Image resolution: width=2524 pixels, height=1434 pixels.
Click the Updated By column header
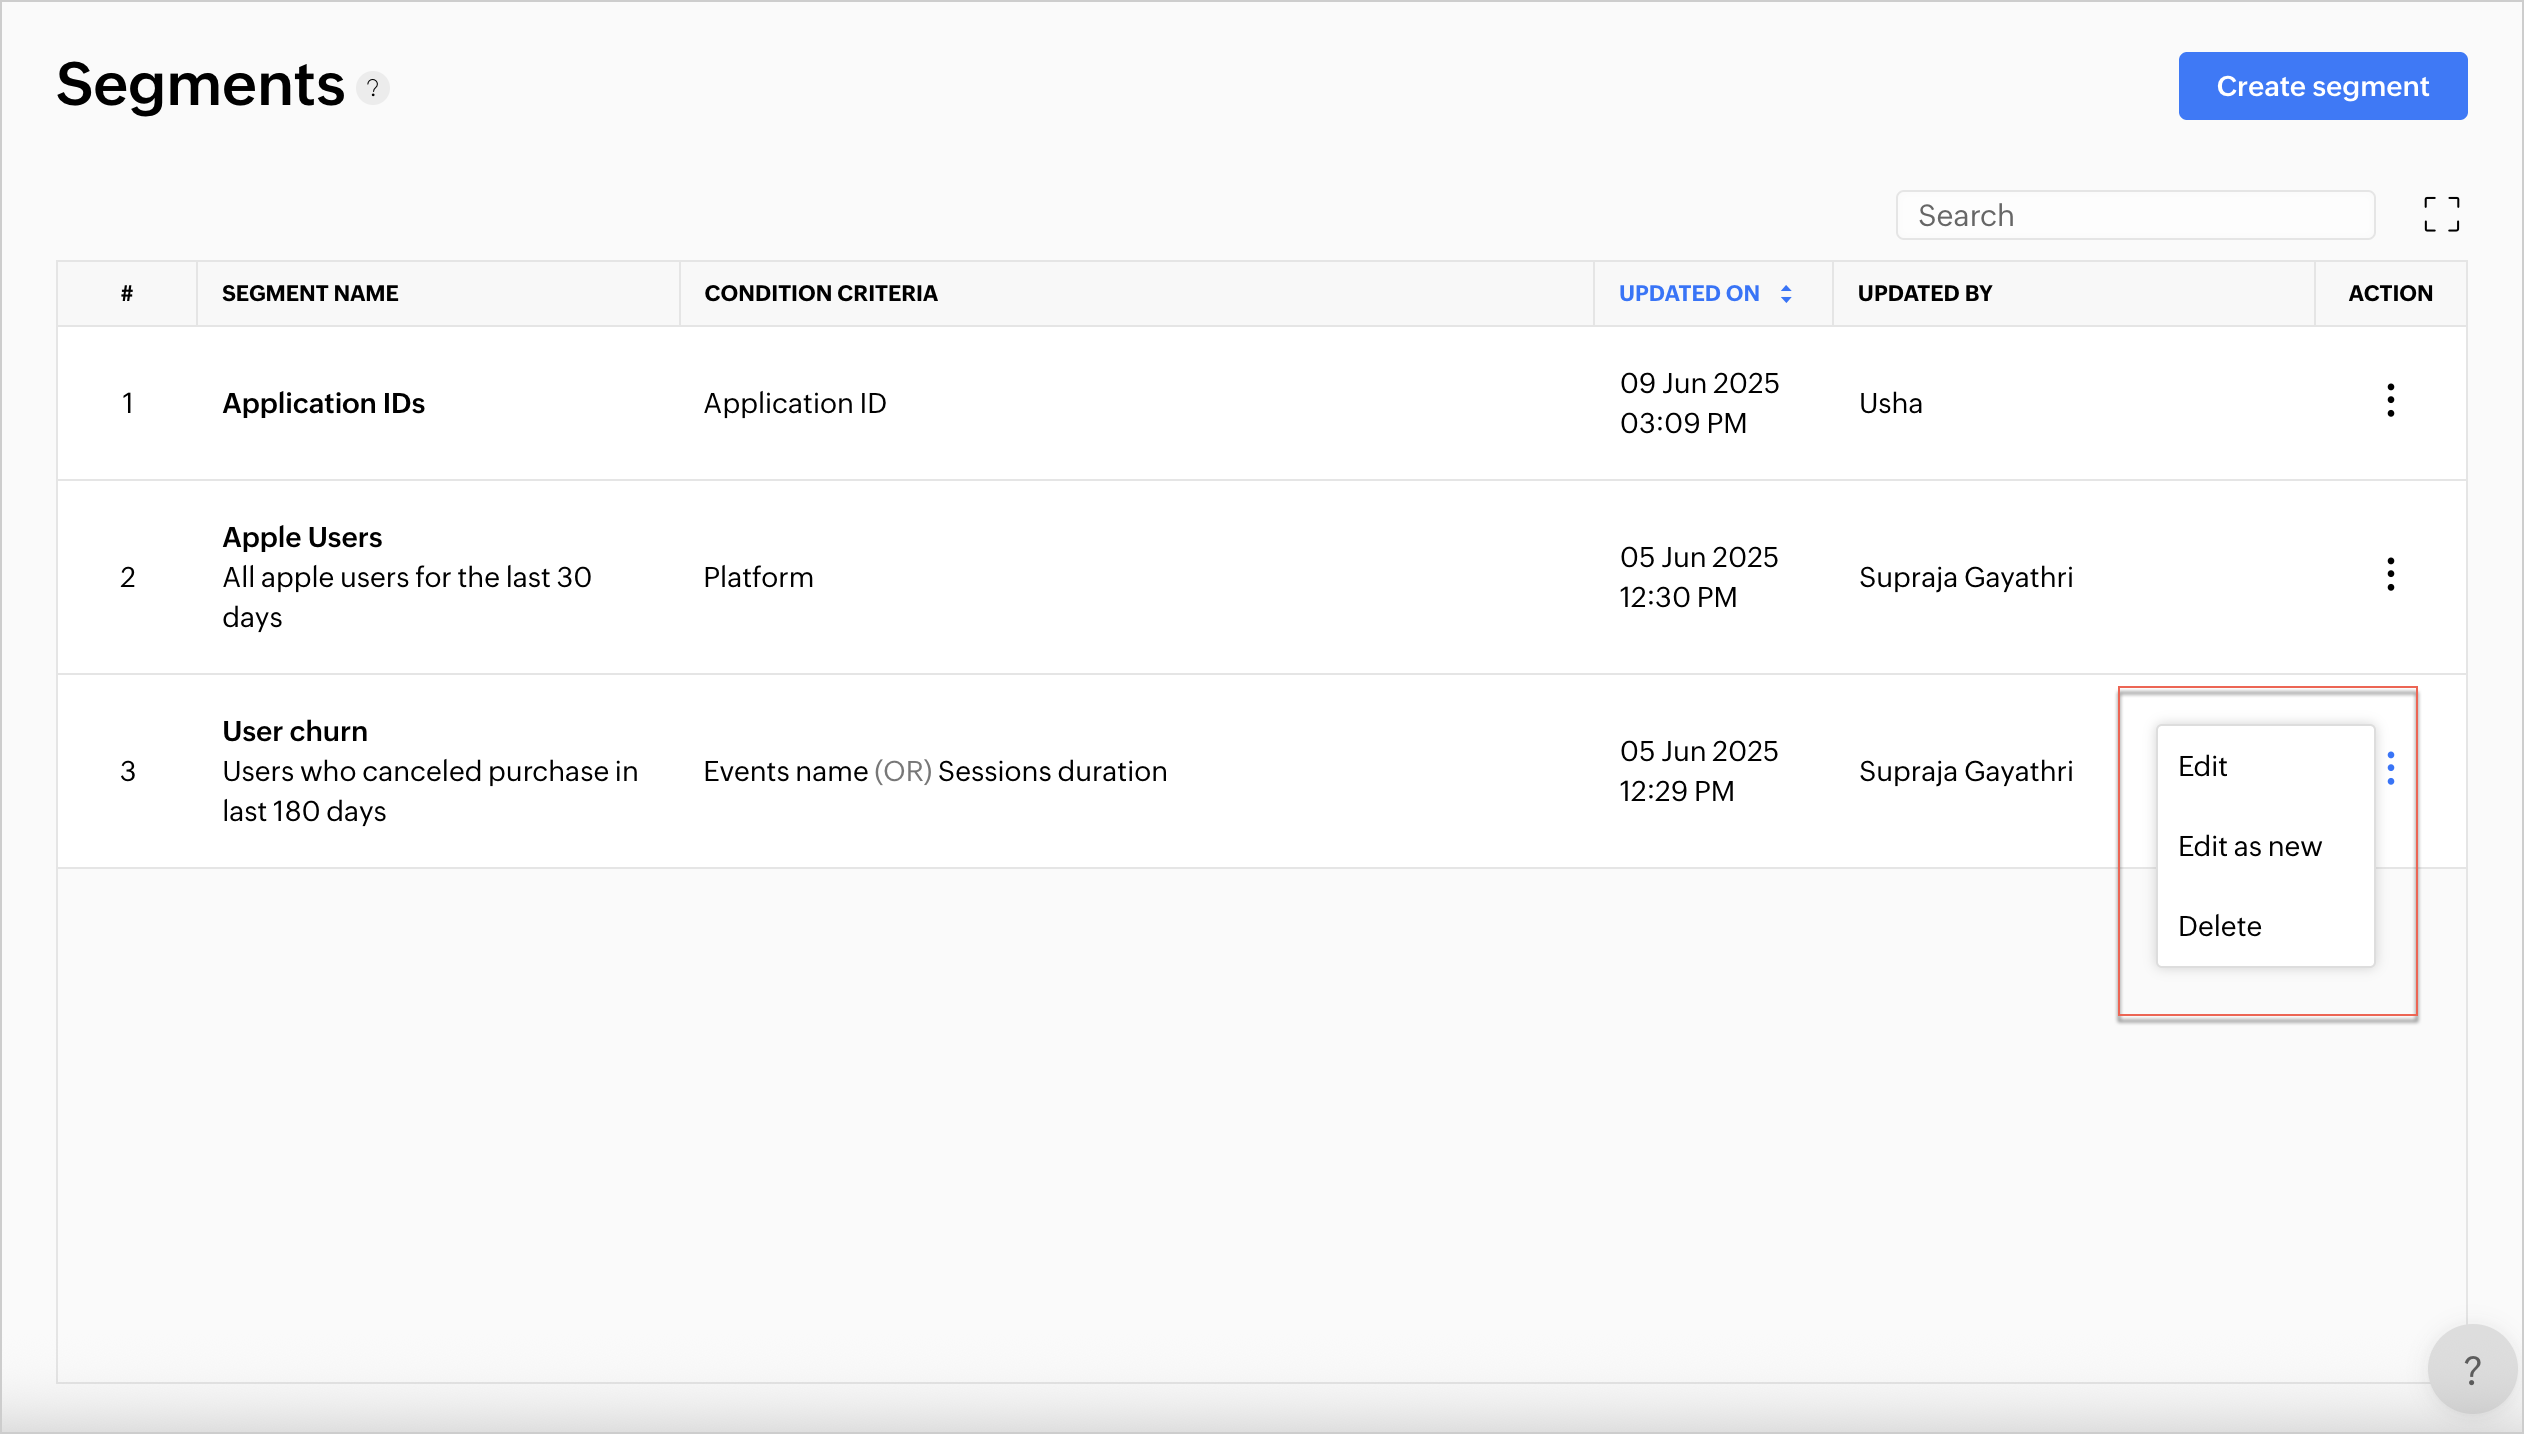click(1924, 294)
